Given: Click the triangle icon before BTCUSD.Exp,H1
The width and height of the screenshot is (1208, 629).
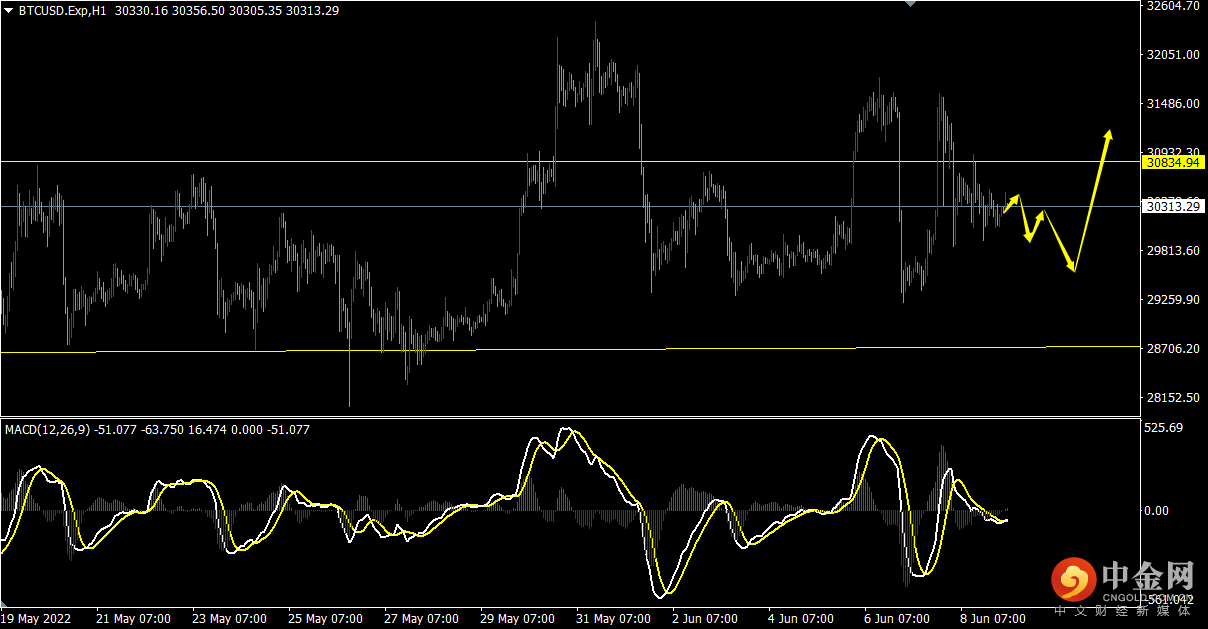Looking at the screenshot, I should (x=9, y=11).
